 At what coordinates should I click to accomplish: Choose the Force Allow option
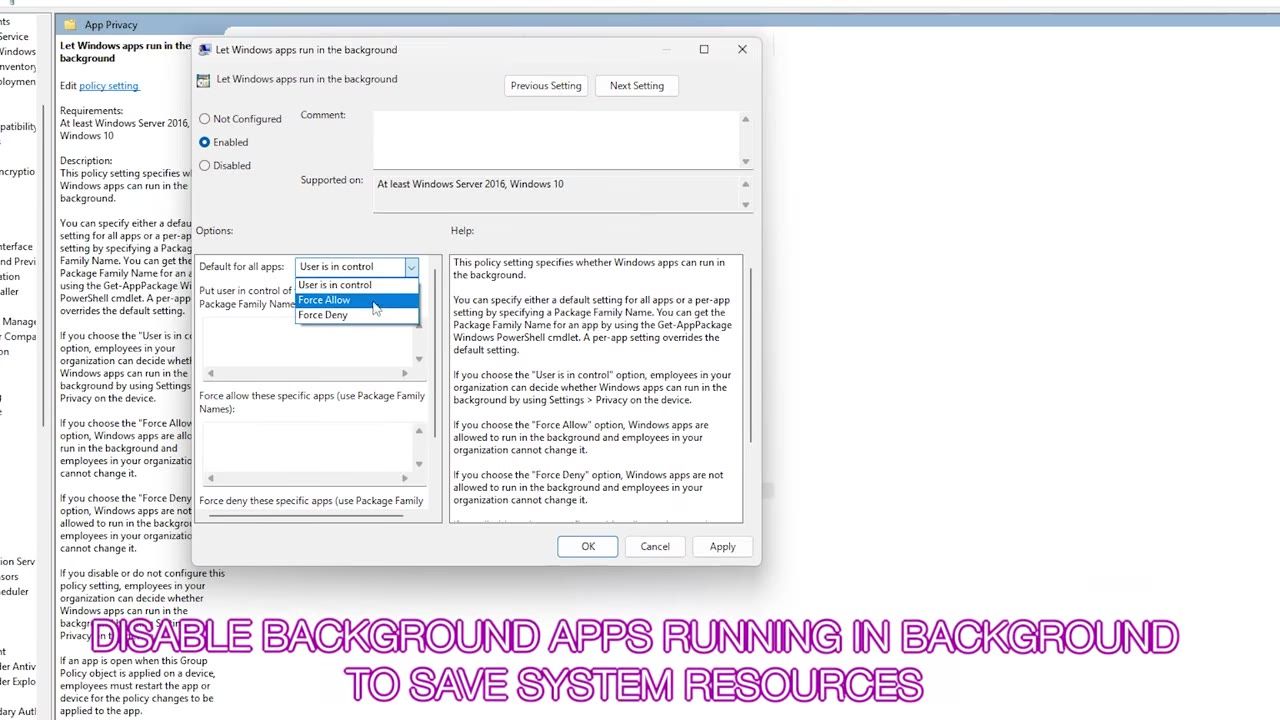pyautogui.click(x=357, y=300)
